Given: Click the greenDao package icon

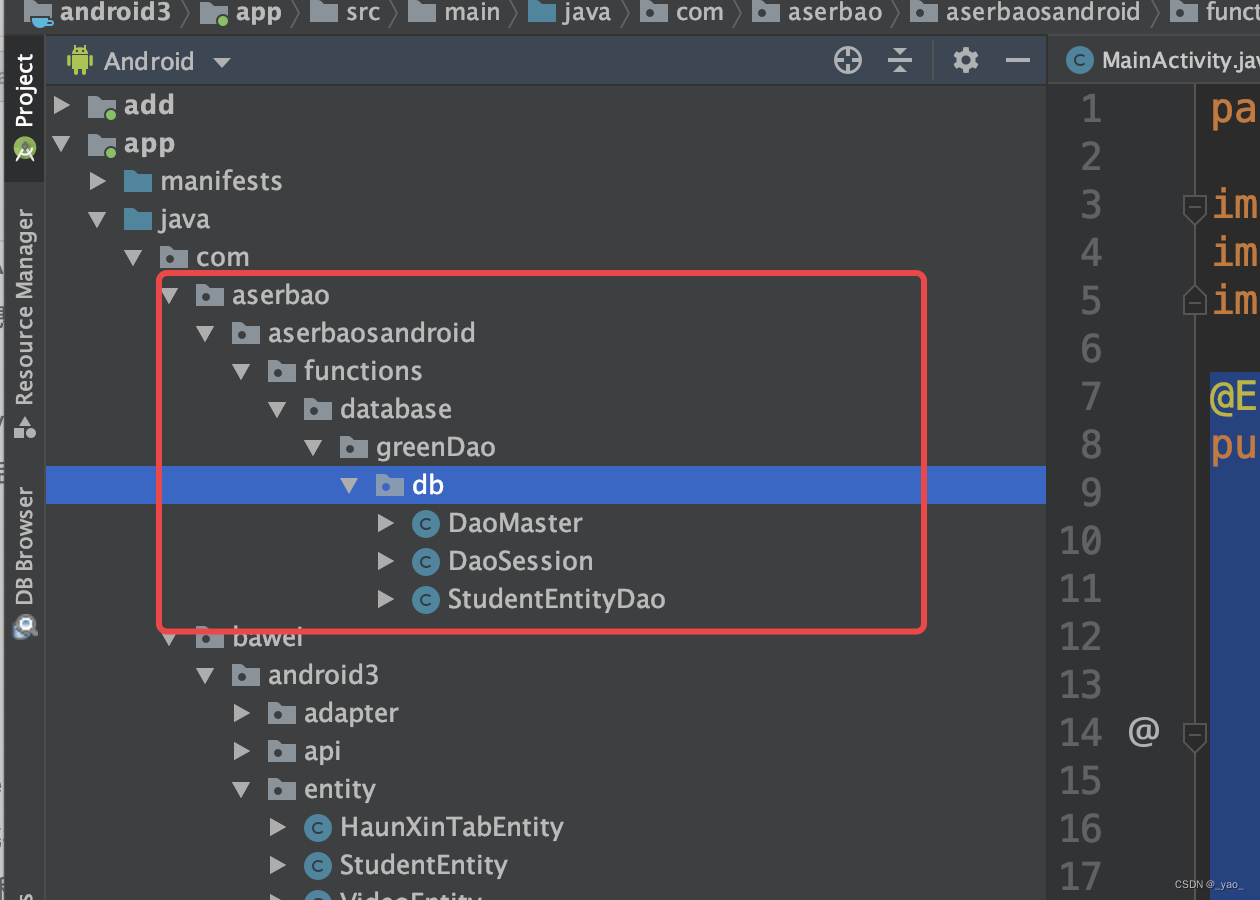Looking at the screenshot, I should coord(353,447).
